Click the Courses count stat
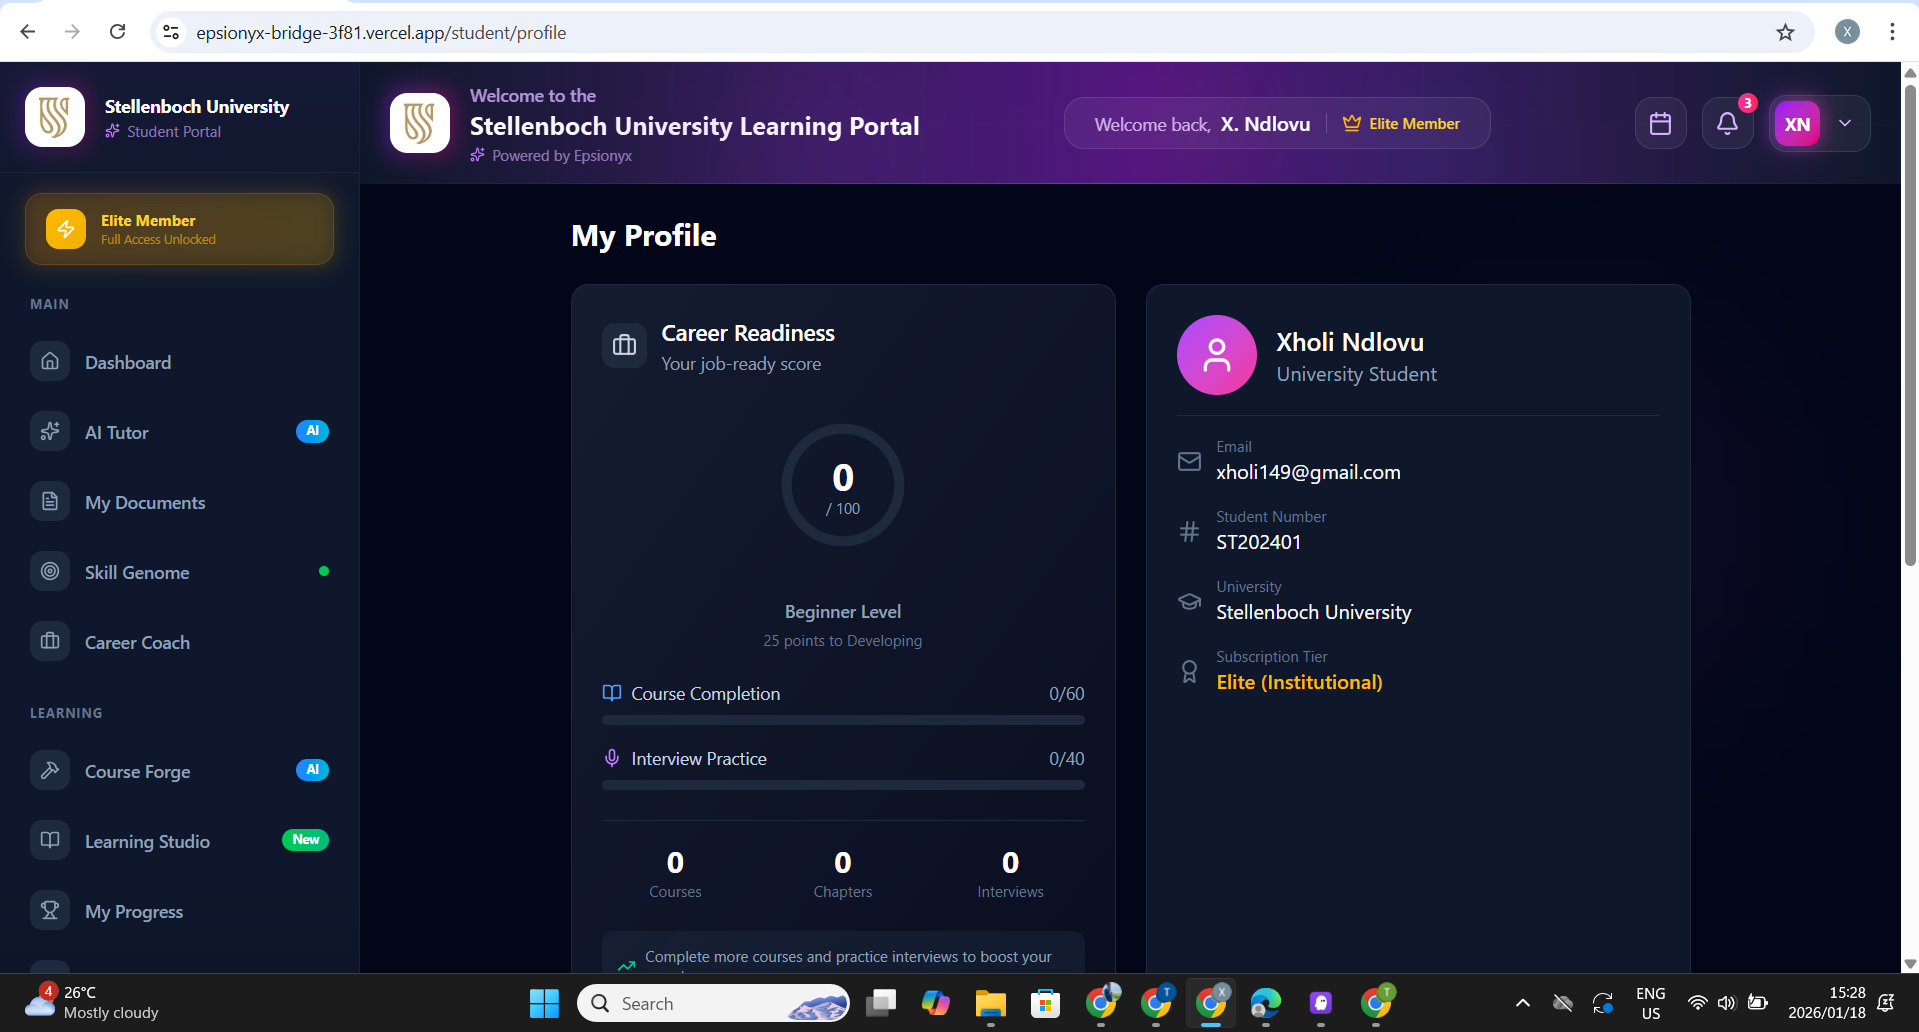Viewport: 1919px width, 1032px height. pyautogui.click(x=675, y=874)
